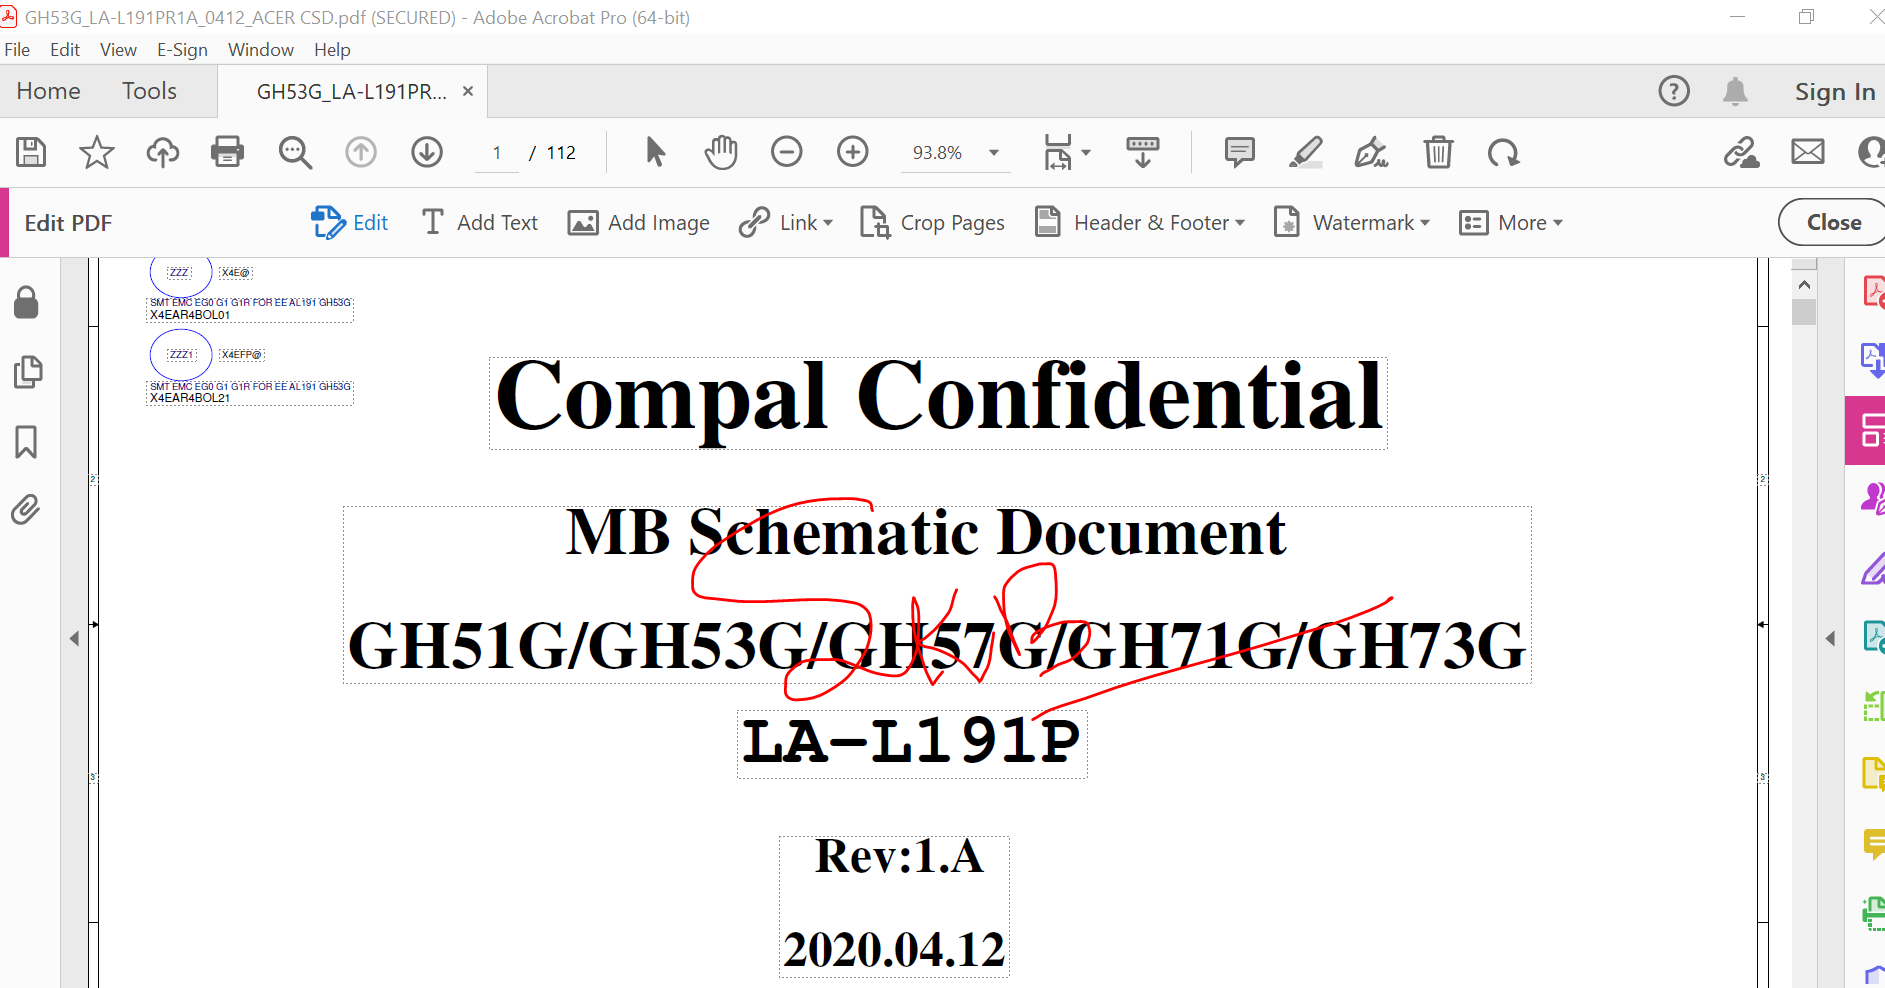Open the find text magnifier tool
1885x988 pixels.
[x=295, y=152]
